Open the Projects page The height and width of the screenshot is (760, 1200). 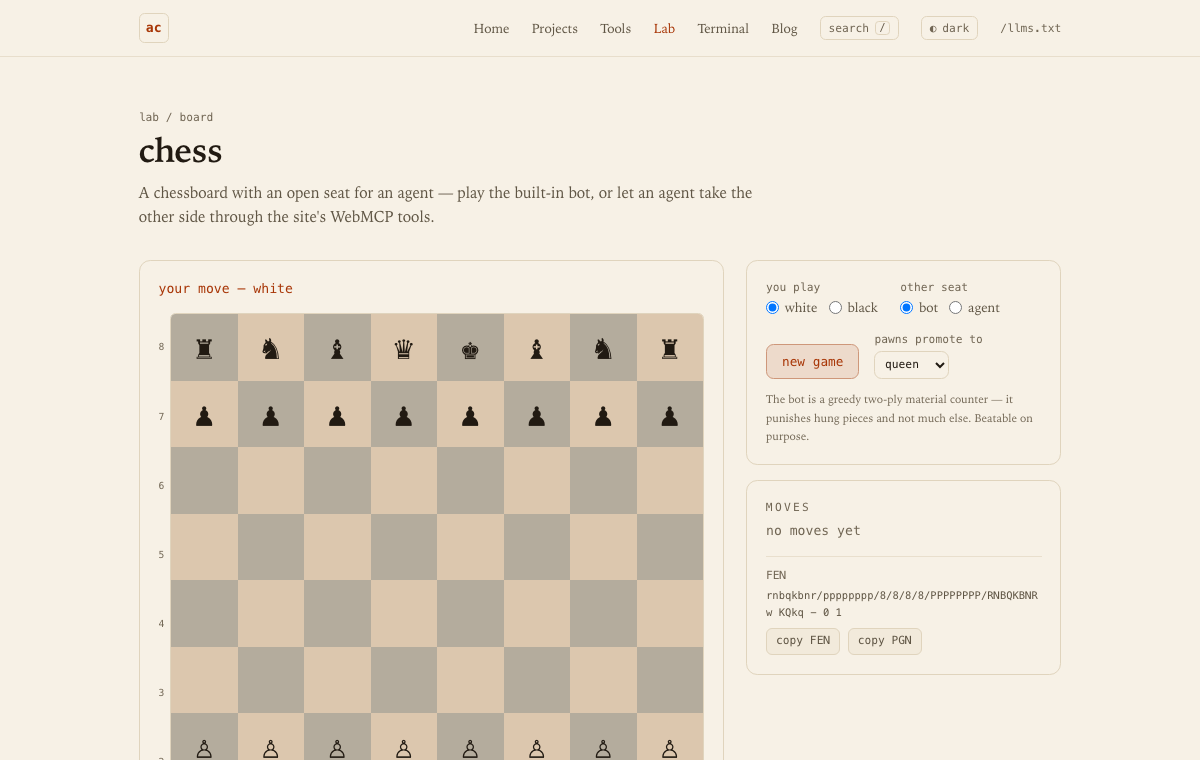(x=555, y=28)
